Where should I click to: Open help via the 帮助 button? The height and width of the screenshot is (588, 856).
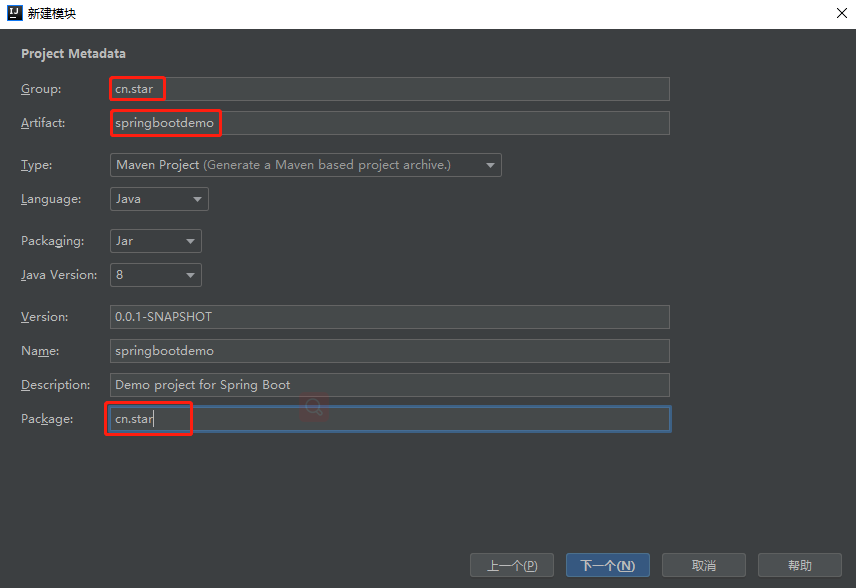tap(799, 564)
